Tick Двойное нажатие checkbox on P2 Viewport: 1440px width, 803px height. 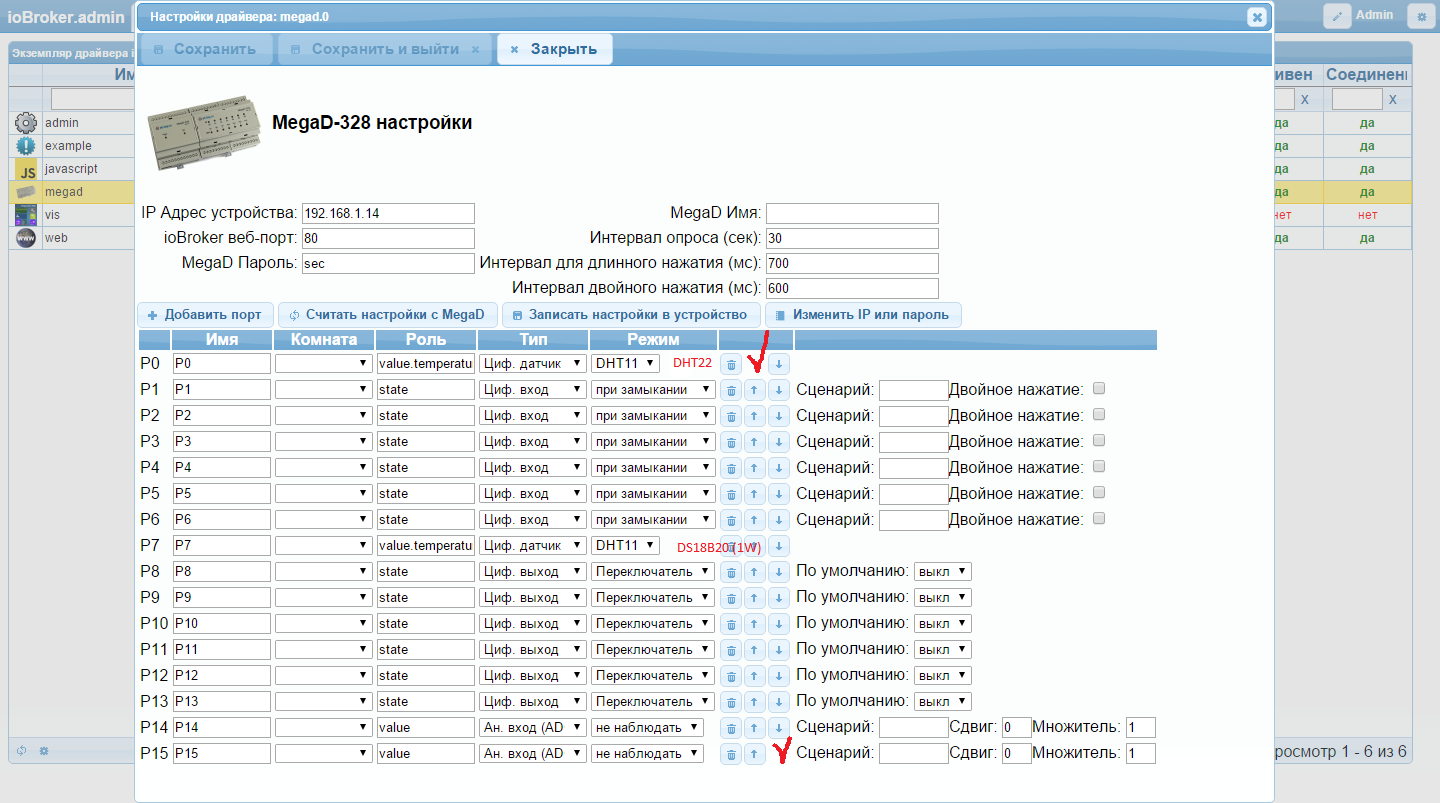click(1100, 414)
